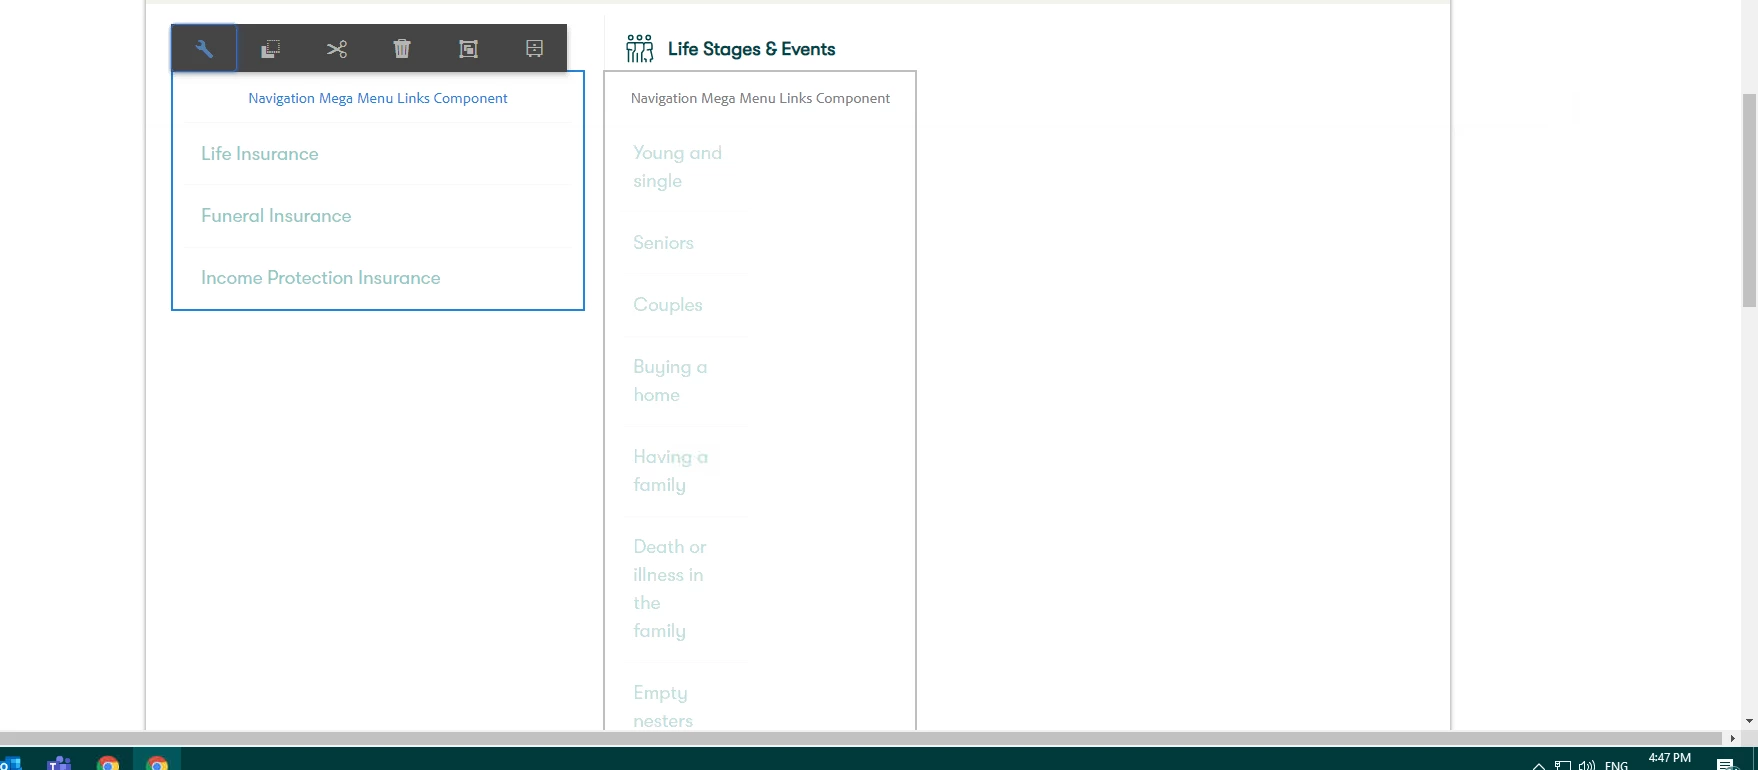Cut the component with scissors icon

(x=336, y=48)
